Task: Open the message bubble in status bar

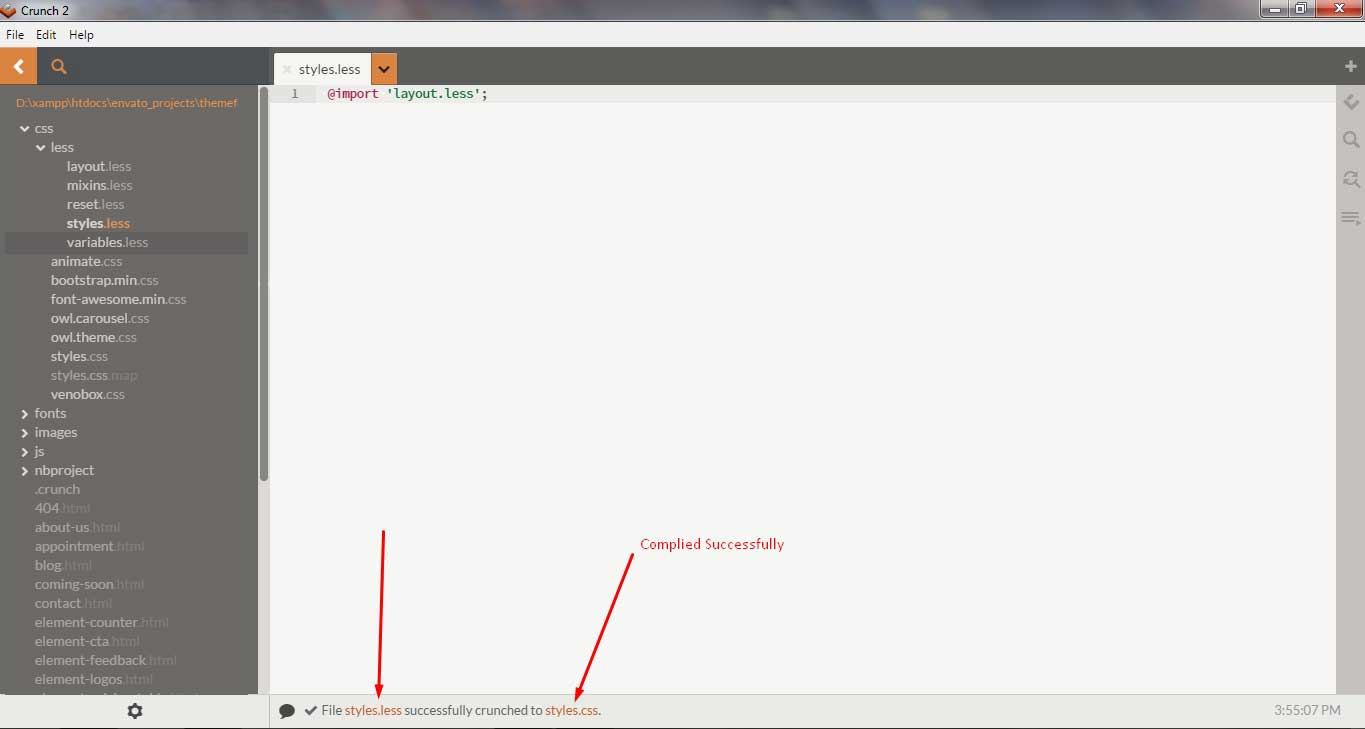Action: [287, 711]
